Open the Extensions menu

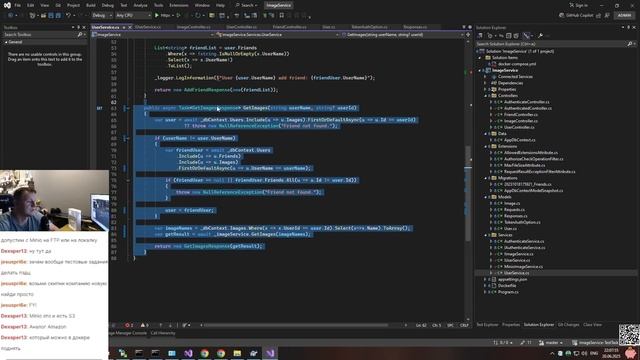179,5
